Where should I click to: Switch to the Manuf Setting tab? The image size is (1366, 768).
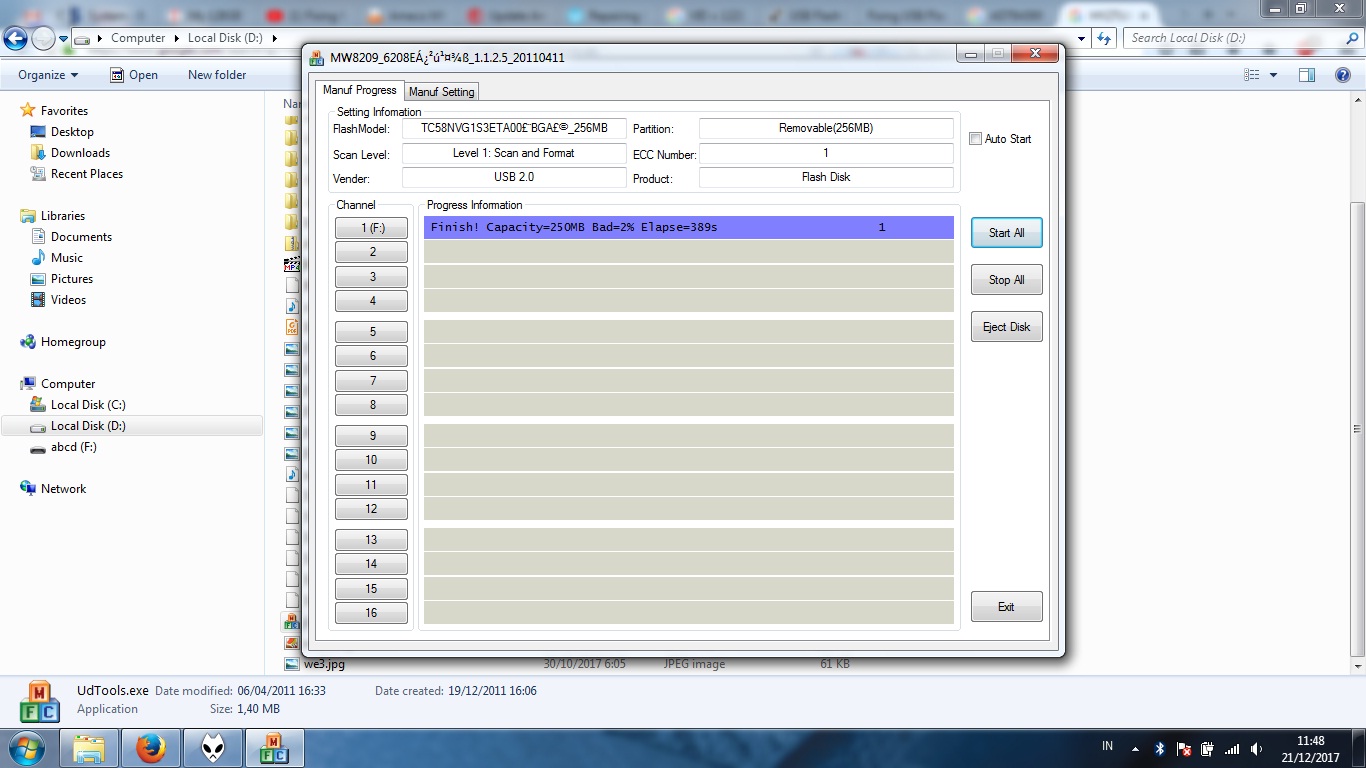pos(441,90)
